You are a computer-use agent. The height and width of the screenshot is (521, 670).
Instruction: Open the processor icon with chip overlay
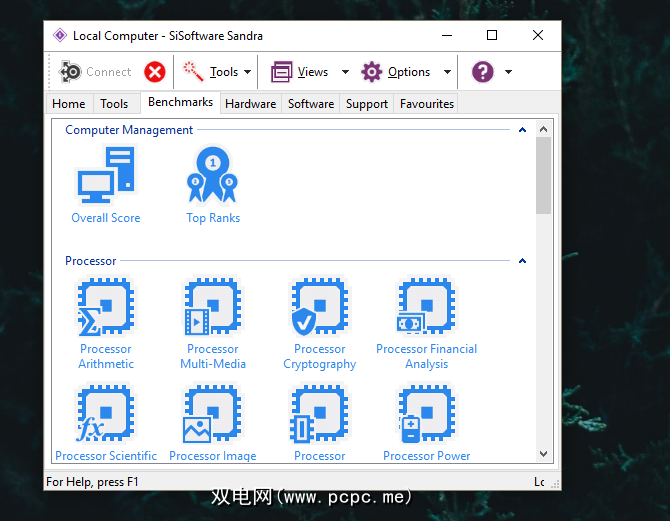tap(320, 423)
